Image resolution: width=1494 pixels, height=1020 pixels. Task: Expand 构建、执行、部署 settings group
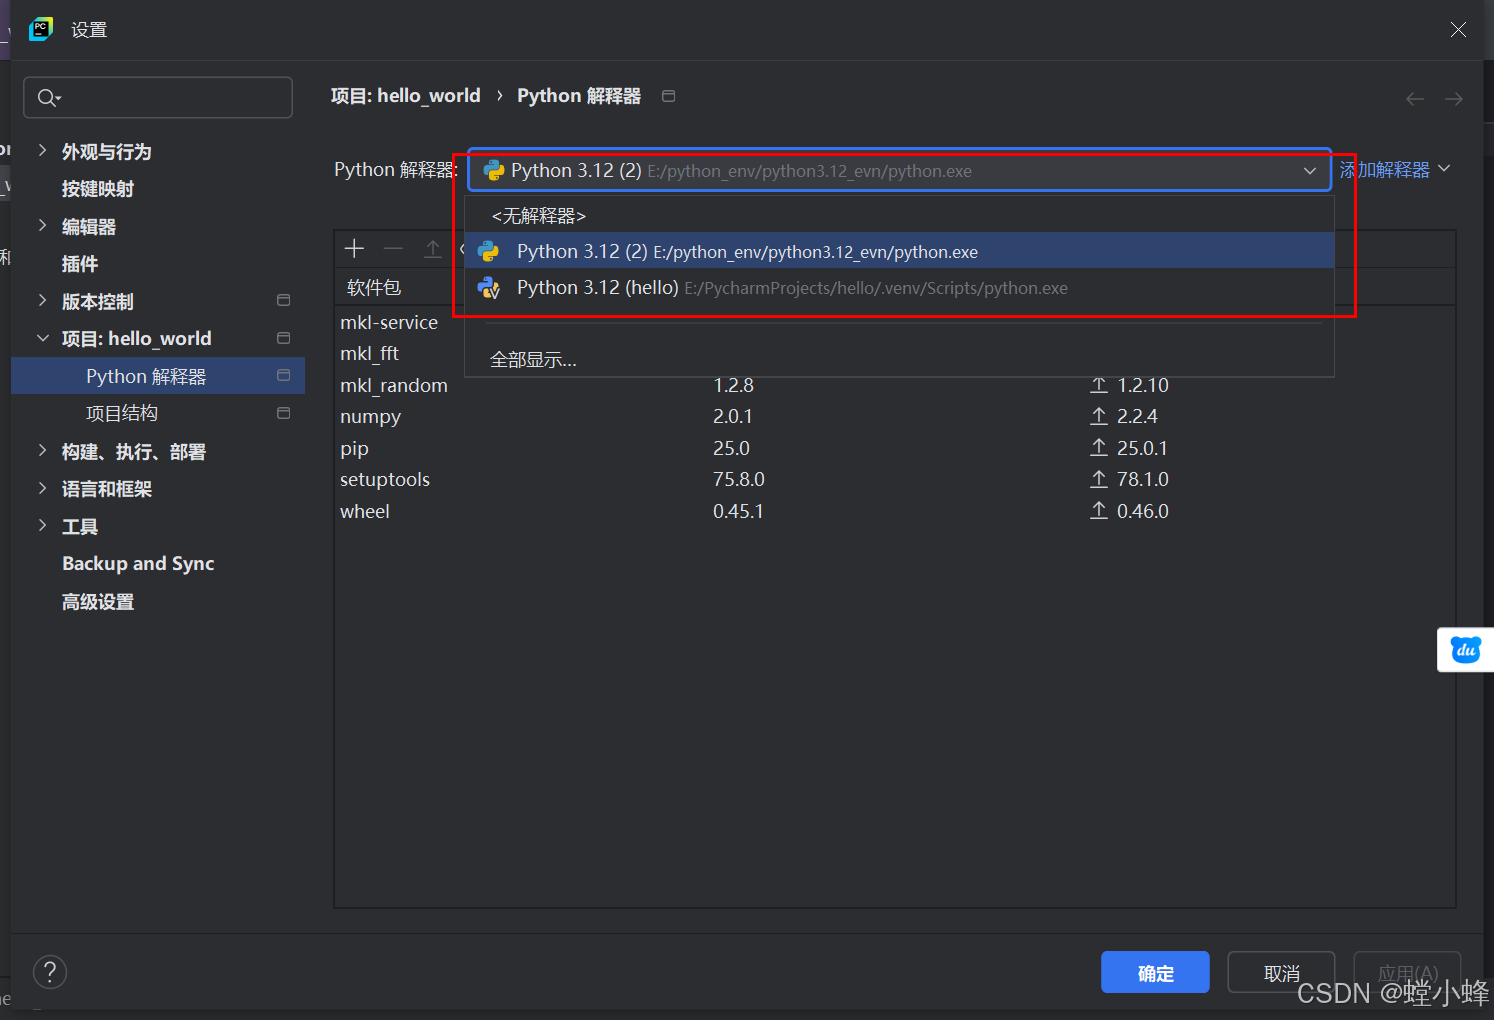[x=42, y=451]
